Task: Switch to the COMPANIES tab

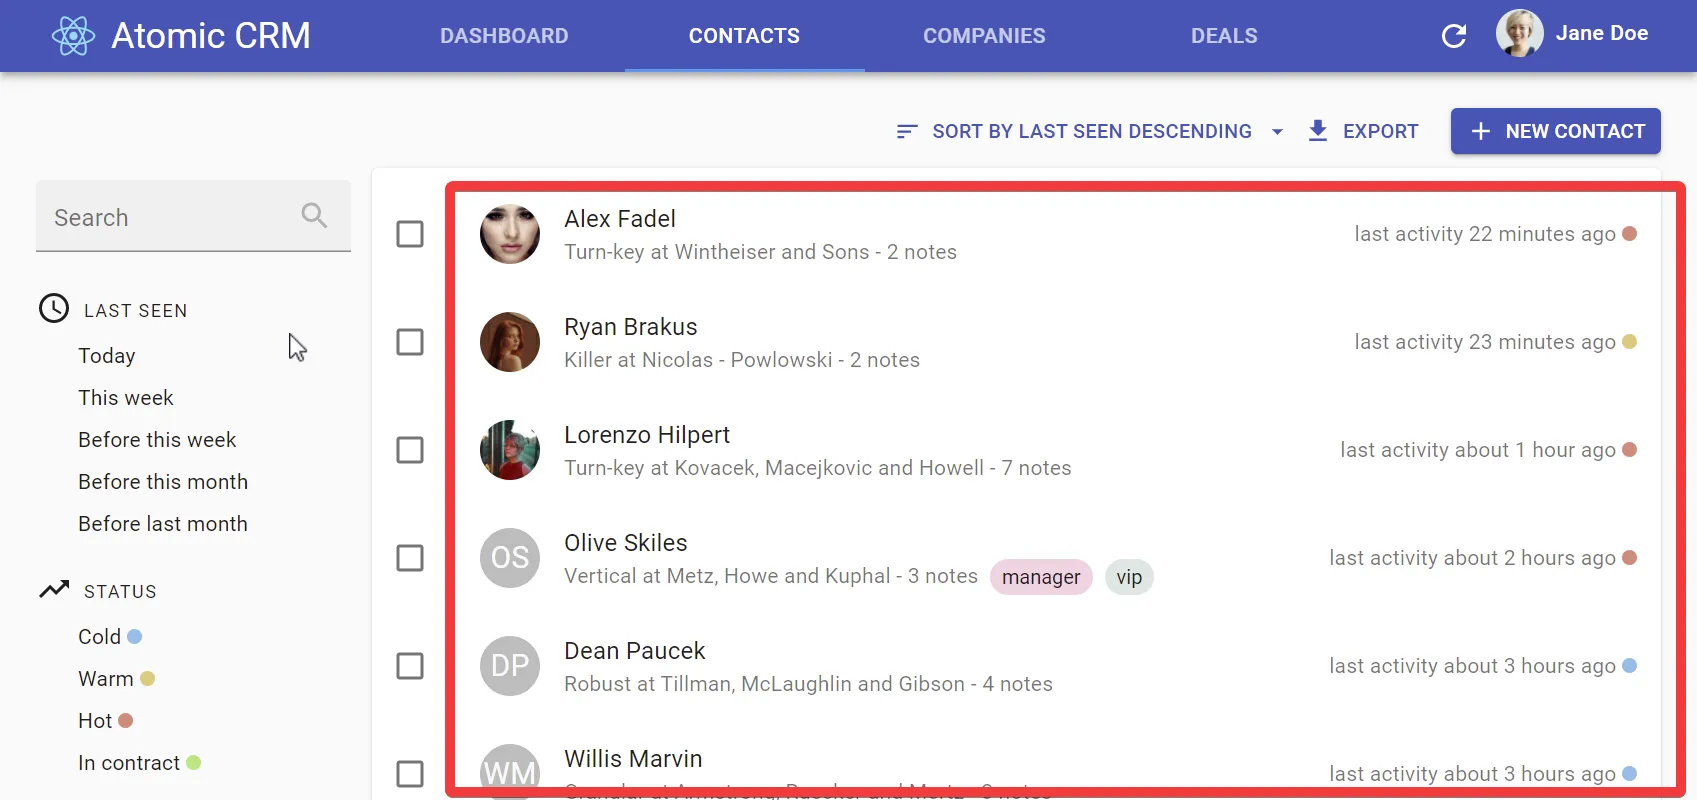Action: pyautogui.click(x=984, y=36)
